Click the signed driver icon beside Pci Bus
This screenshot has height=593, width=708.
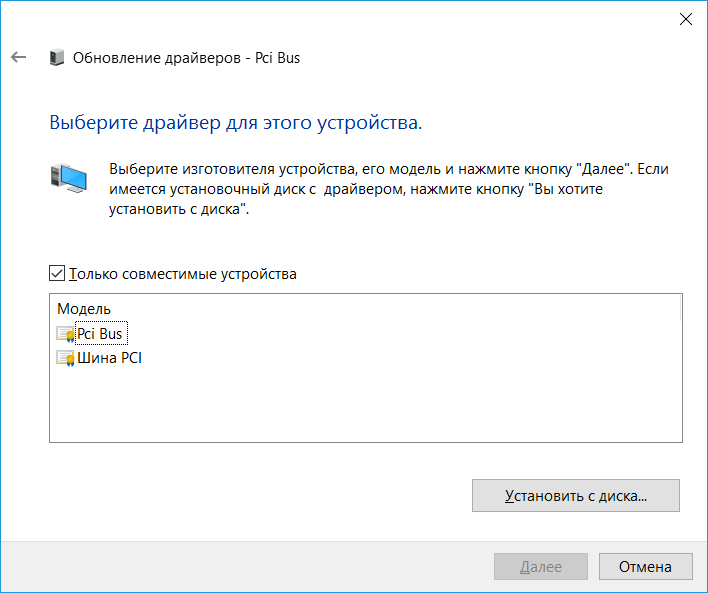pos(66,334)
